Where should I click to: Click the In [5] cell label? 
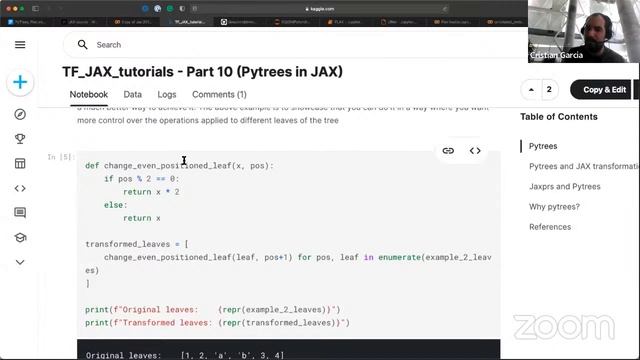pos(61,157)
